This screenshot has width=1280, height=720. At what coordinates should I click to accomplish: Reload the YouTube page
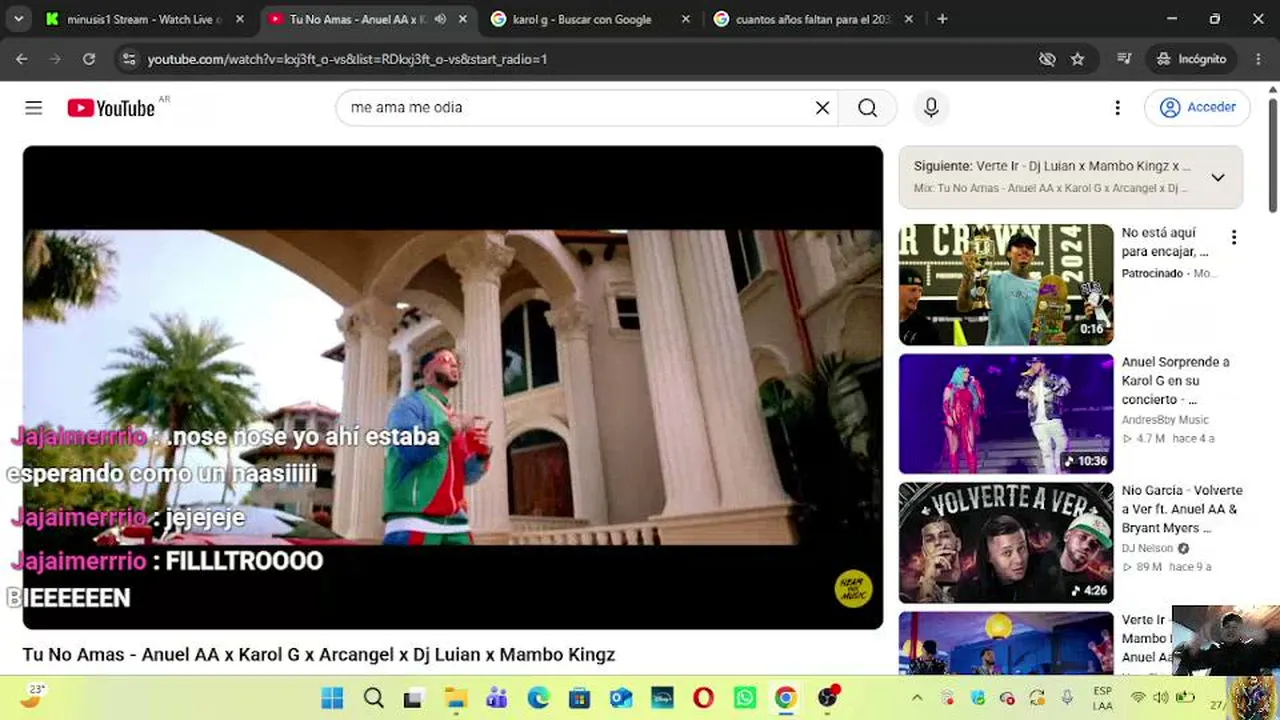tap(89, 59)
